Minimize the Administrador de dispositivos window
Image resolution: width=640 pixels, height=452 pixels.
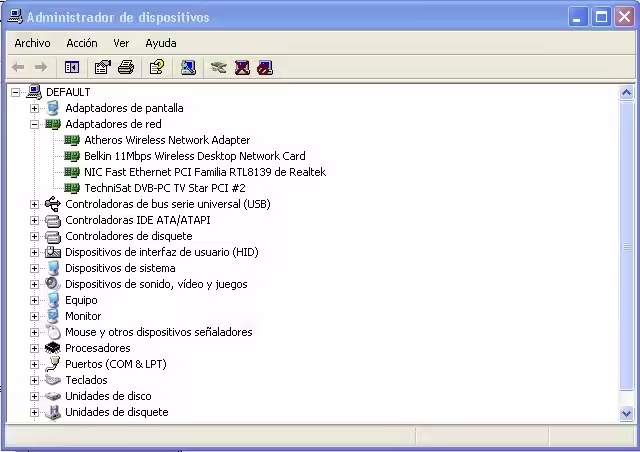577,17
